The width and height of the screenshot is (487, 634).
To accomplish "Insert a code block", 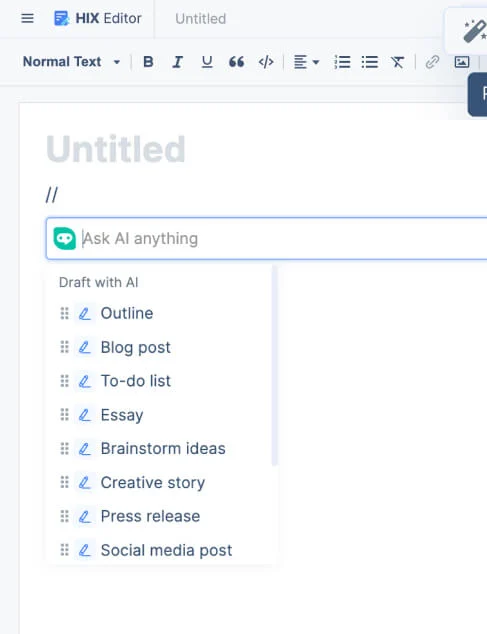I will (x=266, y=62).
